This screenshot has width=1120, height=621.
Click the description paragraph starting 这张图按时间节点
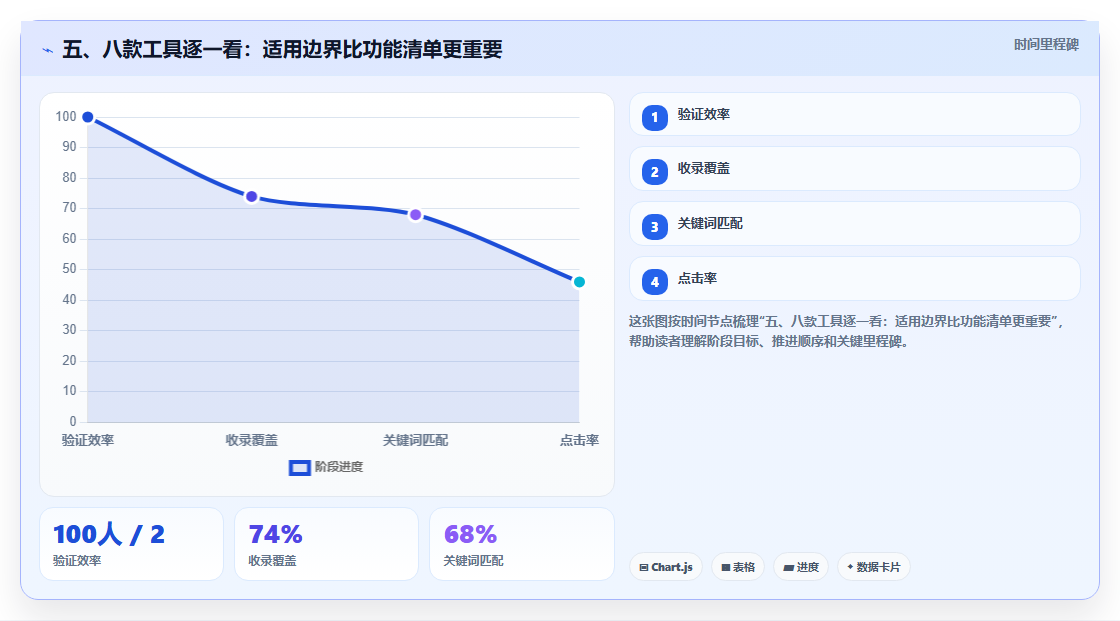pos(846,331)
